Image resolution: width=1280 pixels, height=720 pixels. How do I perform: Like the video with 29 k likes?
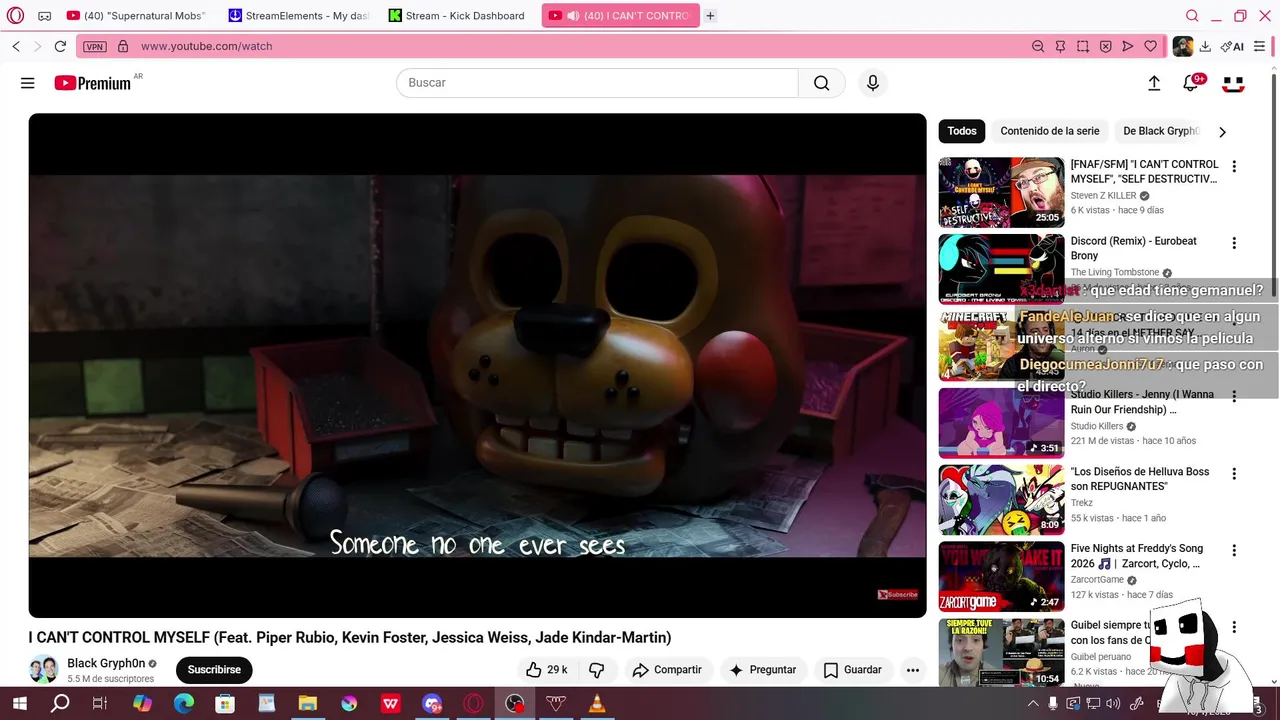tap(547, 670)
